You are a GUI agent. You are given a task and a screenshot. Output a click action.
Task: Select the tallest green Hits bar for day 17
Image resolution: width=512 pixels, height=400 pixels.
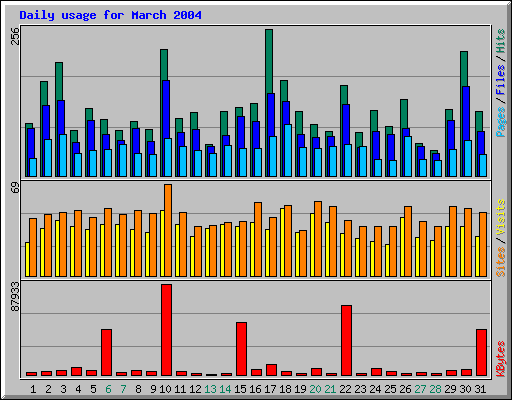point(269,62)
